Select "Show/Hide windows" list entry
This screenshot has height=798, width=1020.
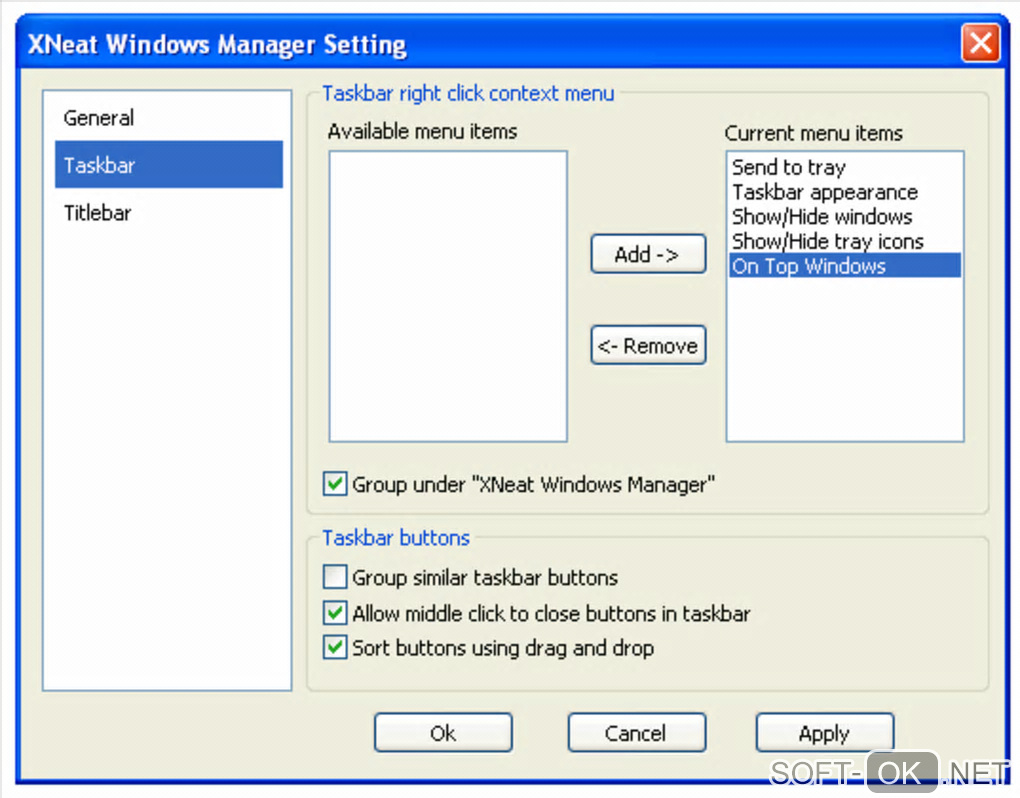(x=844, y=217)
